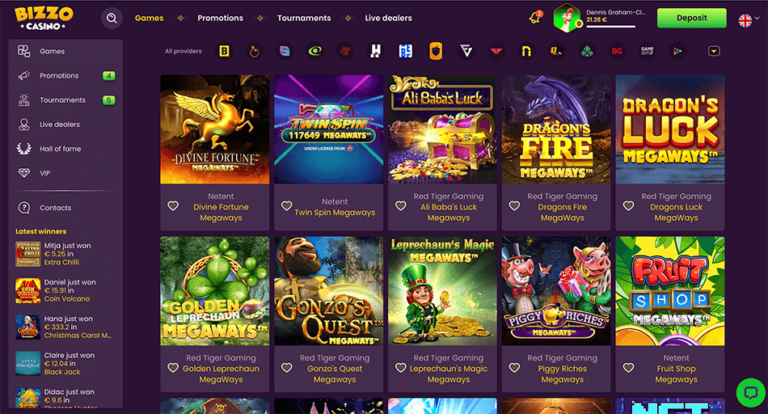Select Live dealers in top navigation
This screenshot has height=414, width=768.
(x=387, y=18)
